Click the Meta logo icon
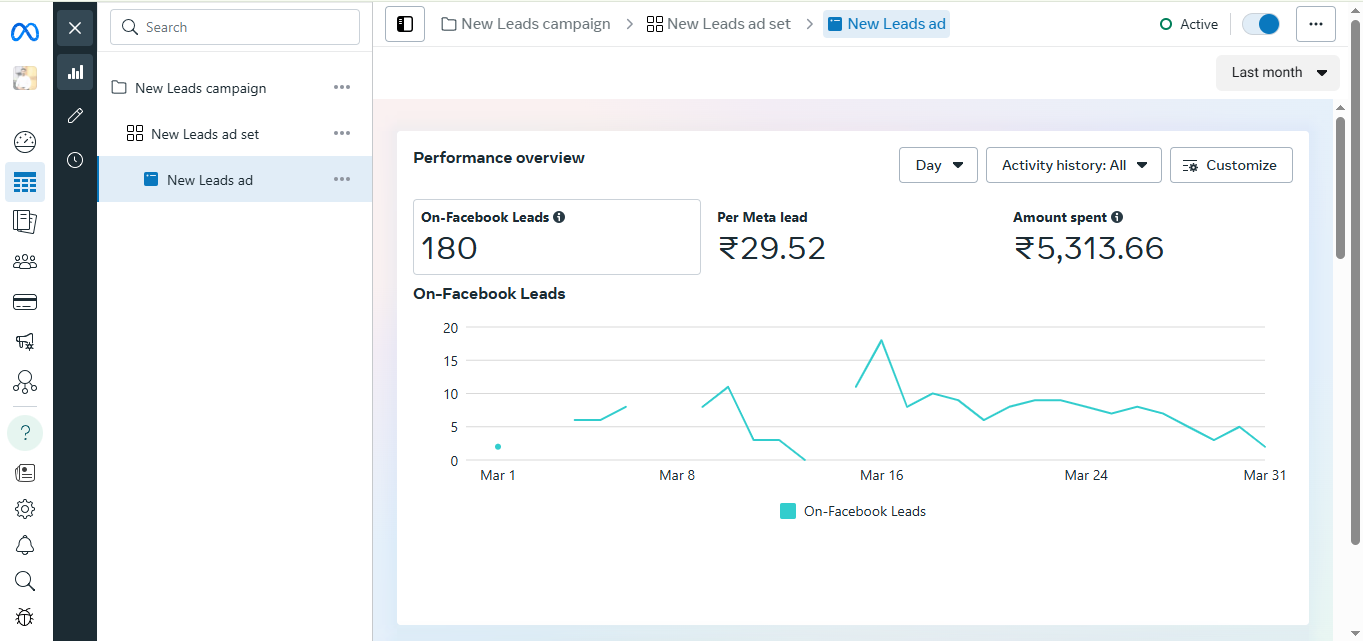 (25, 32)
